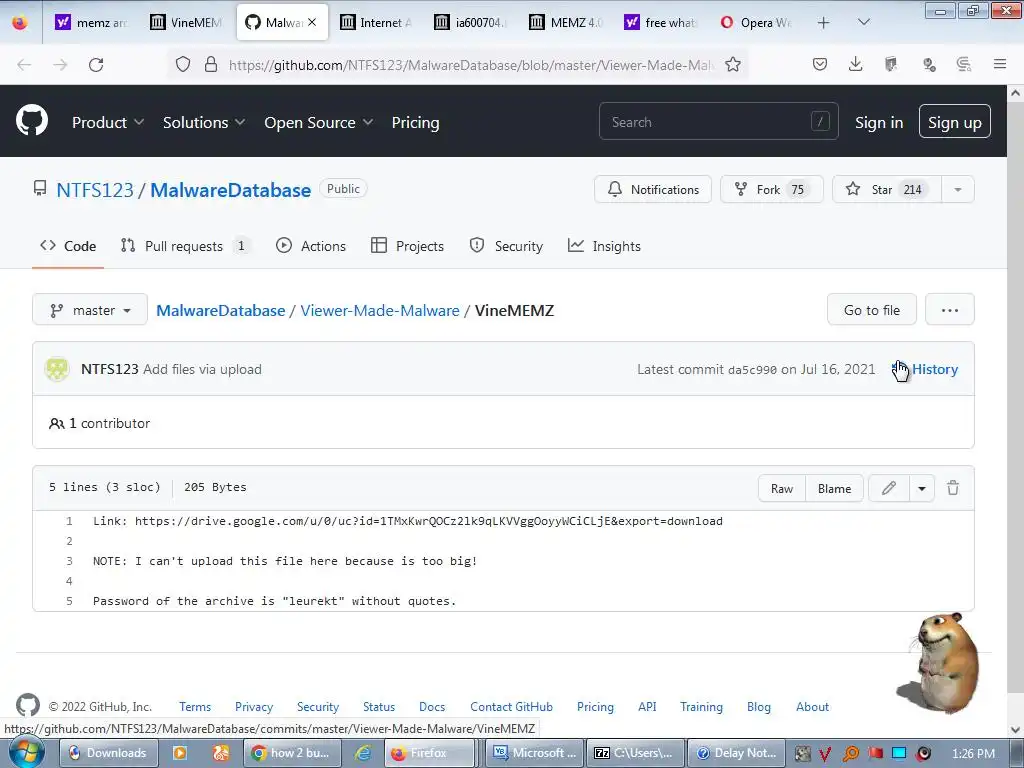
Task: Open the Projects repository tab
Action: click(x=408, y=246)
